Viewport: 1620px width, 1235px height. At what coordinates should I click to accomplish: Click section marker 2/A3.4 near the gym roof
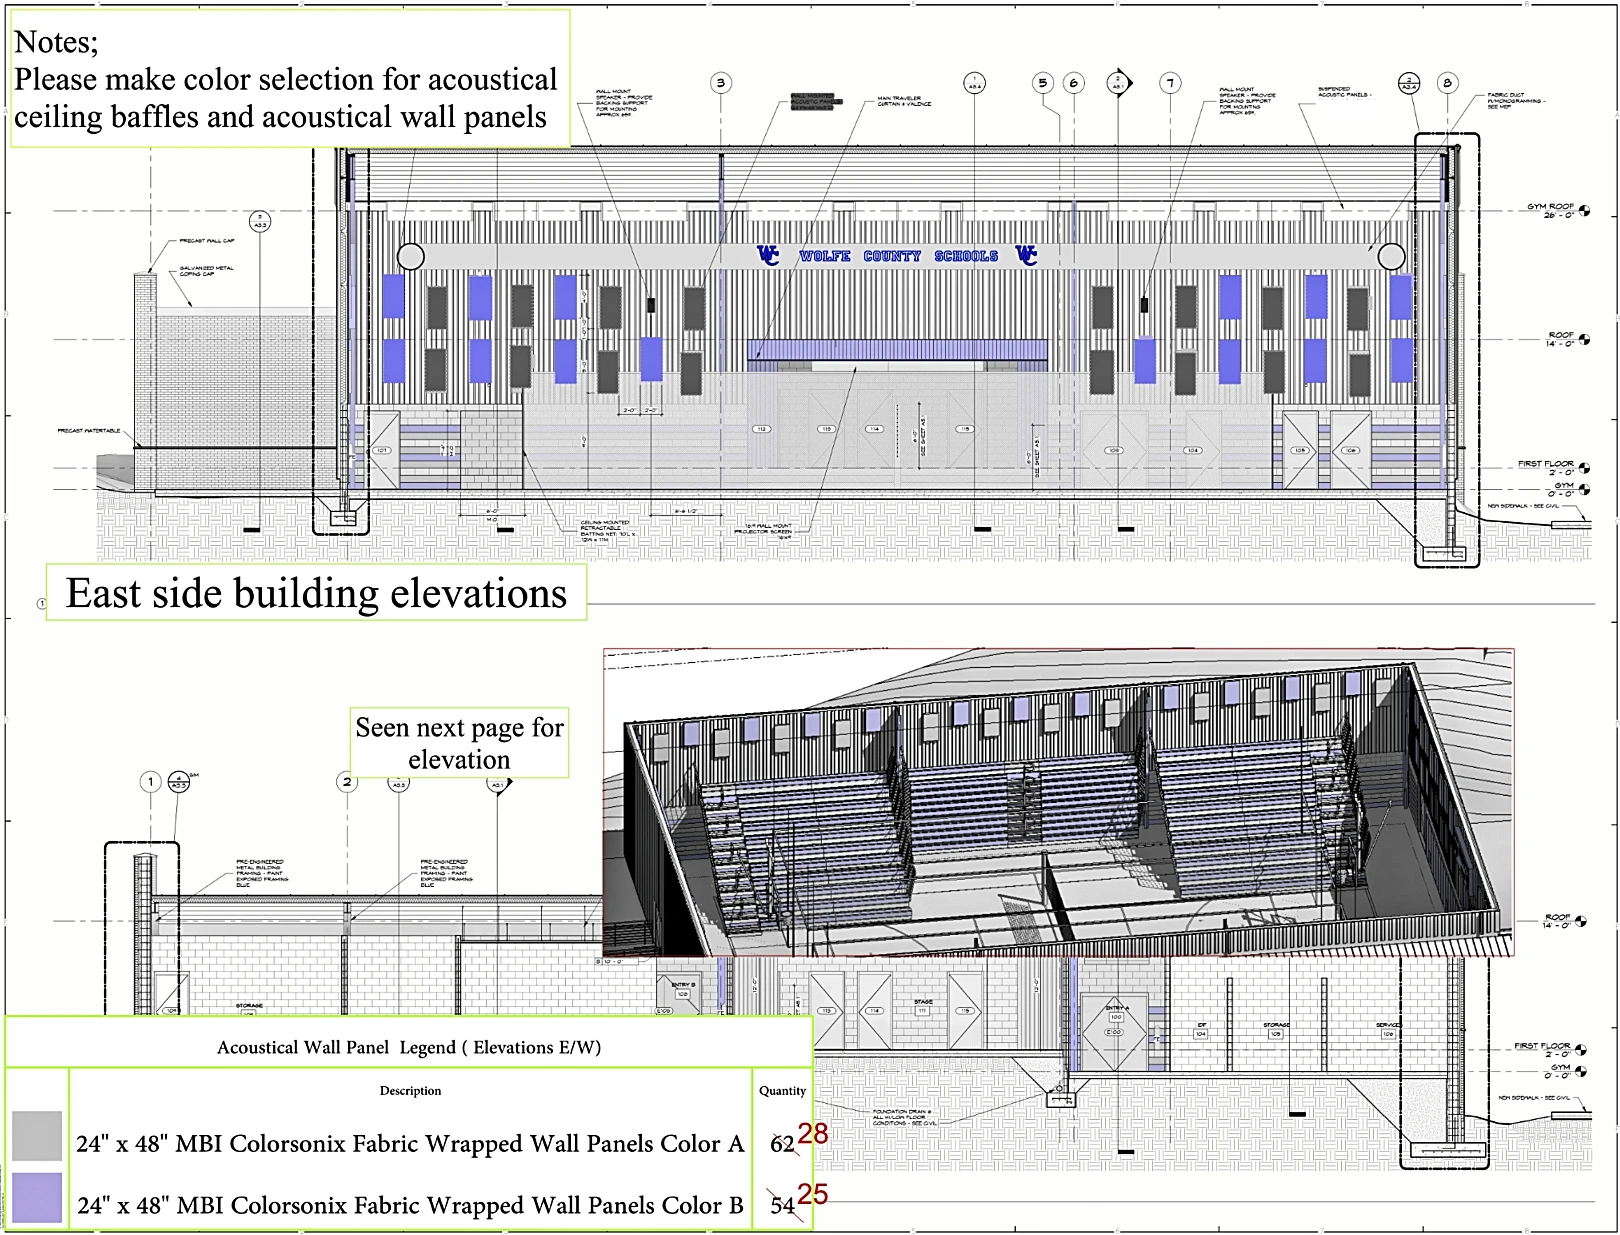tap(1408, 80)
